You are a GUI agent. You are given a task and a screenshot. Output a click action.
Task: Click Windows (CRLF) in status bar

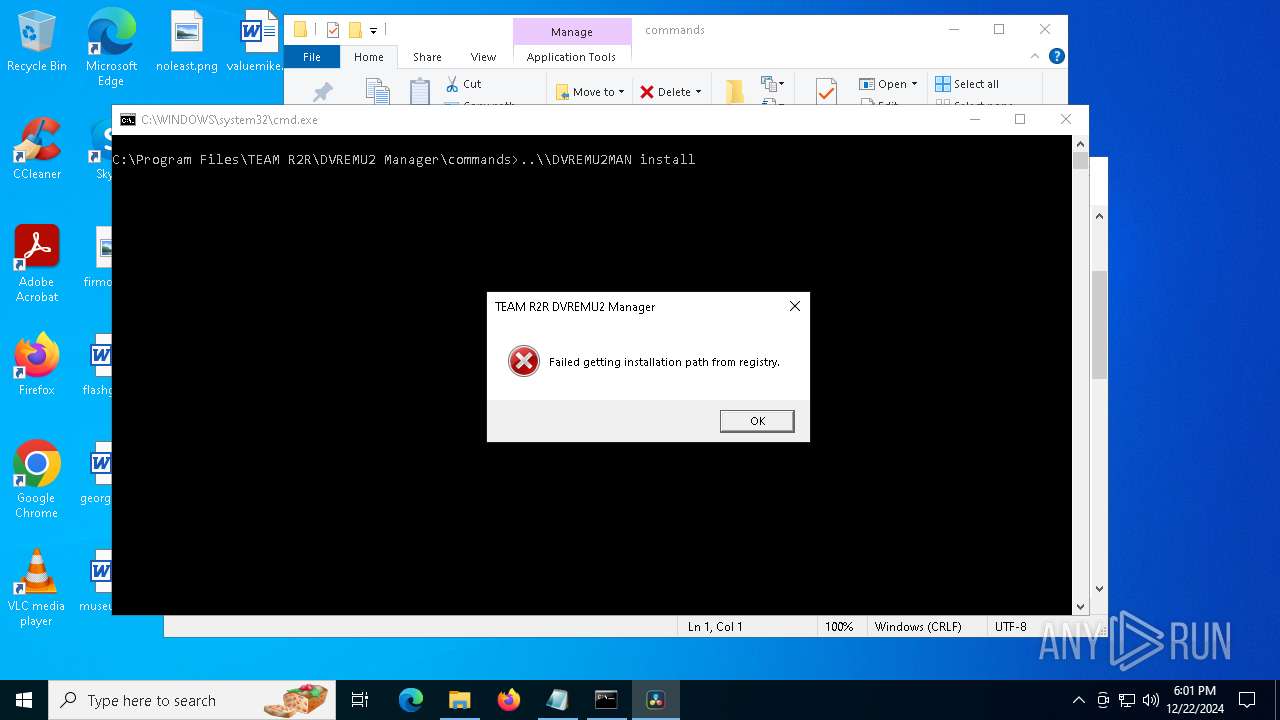(x=918, y=627)
